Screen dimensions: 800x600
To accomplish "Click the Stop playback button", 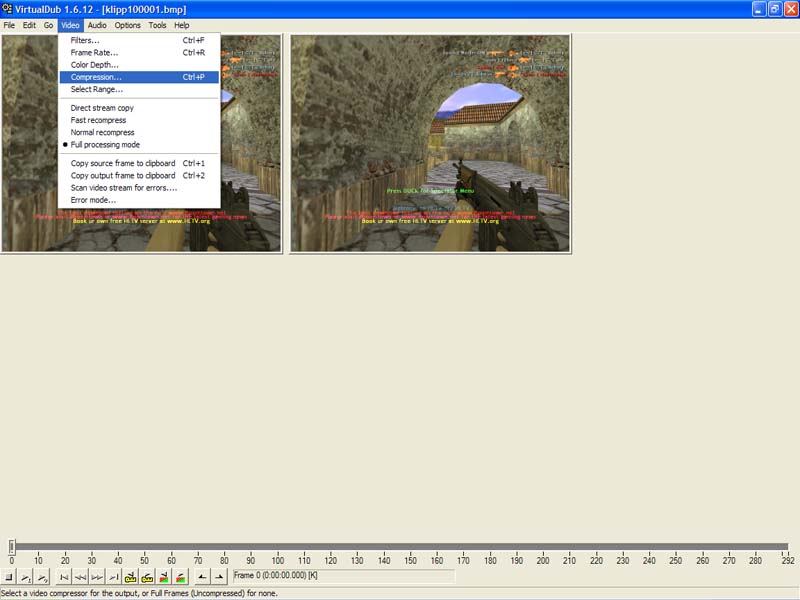I will point(9,577).
